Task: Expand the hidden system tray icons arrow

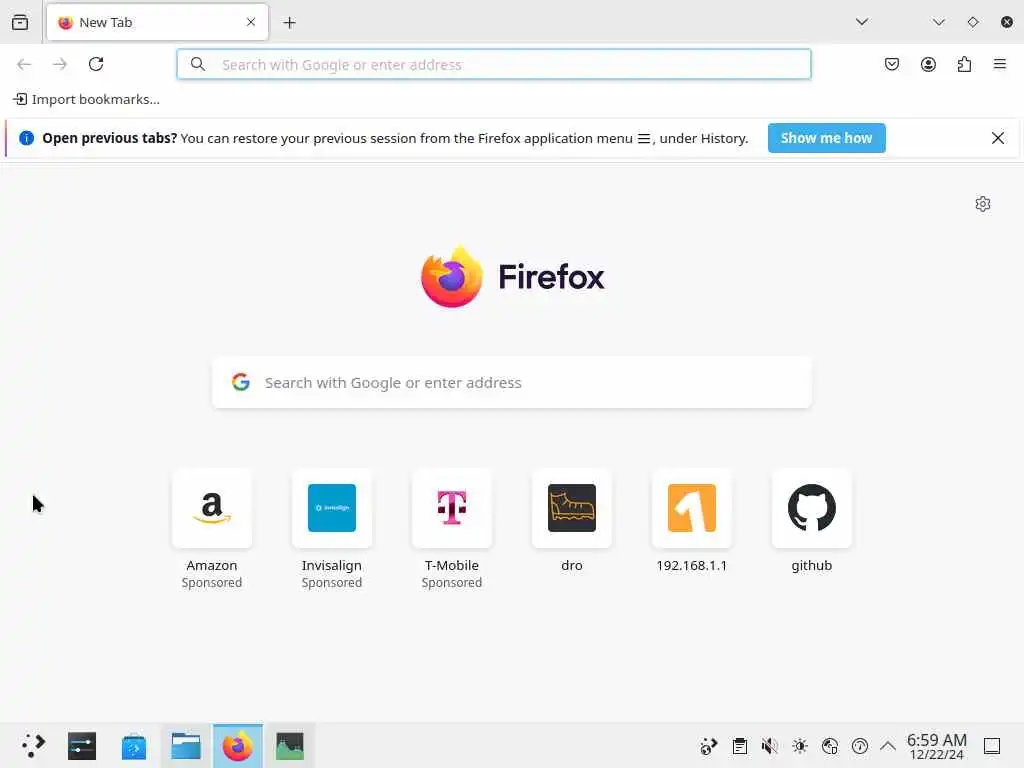Action: point(888,746)
